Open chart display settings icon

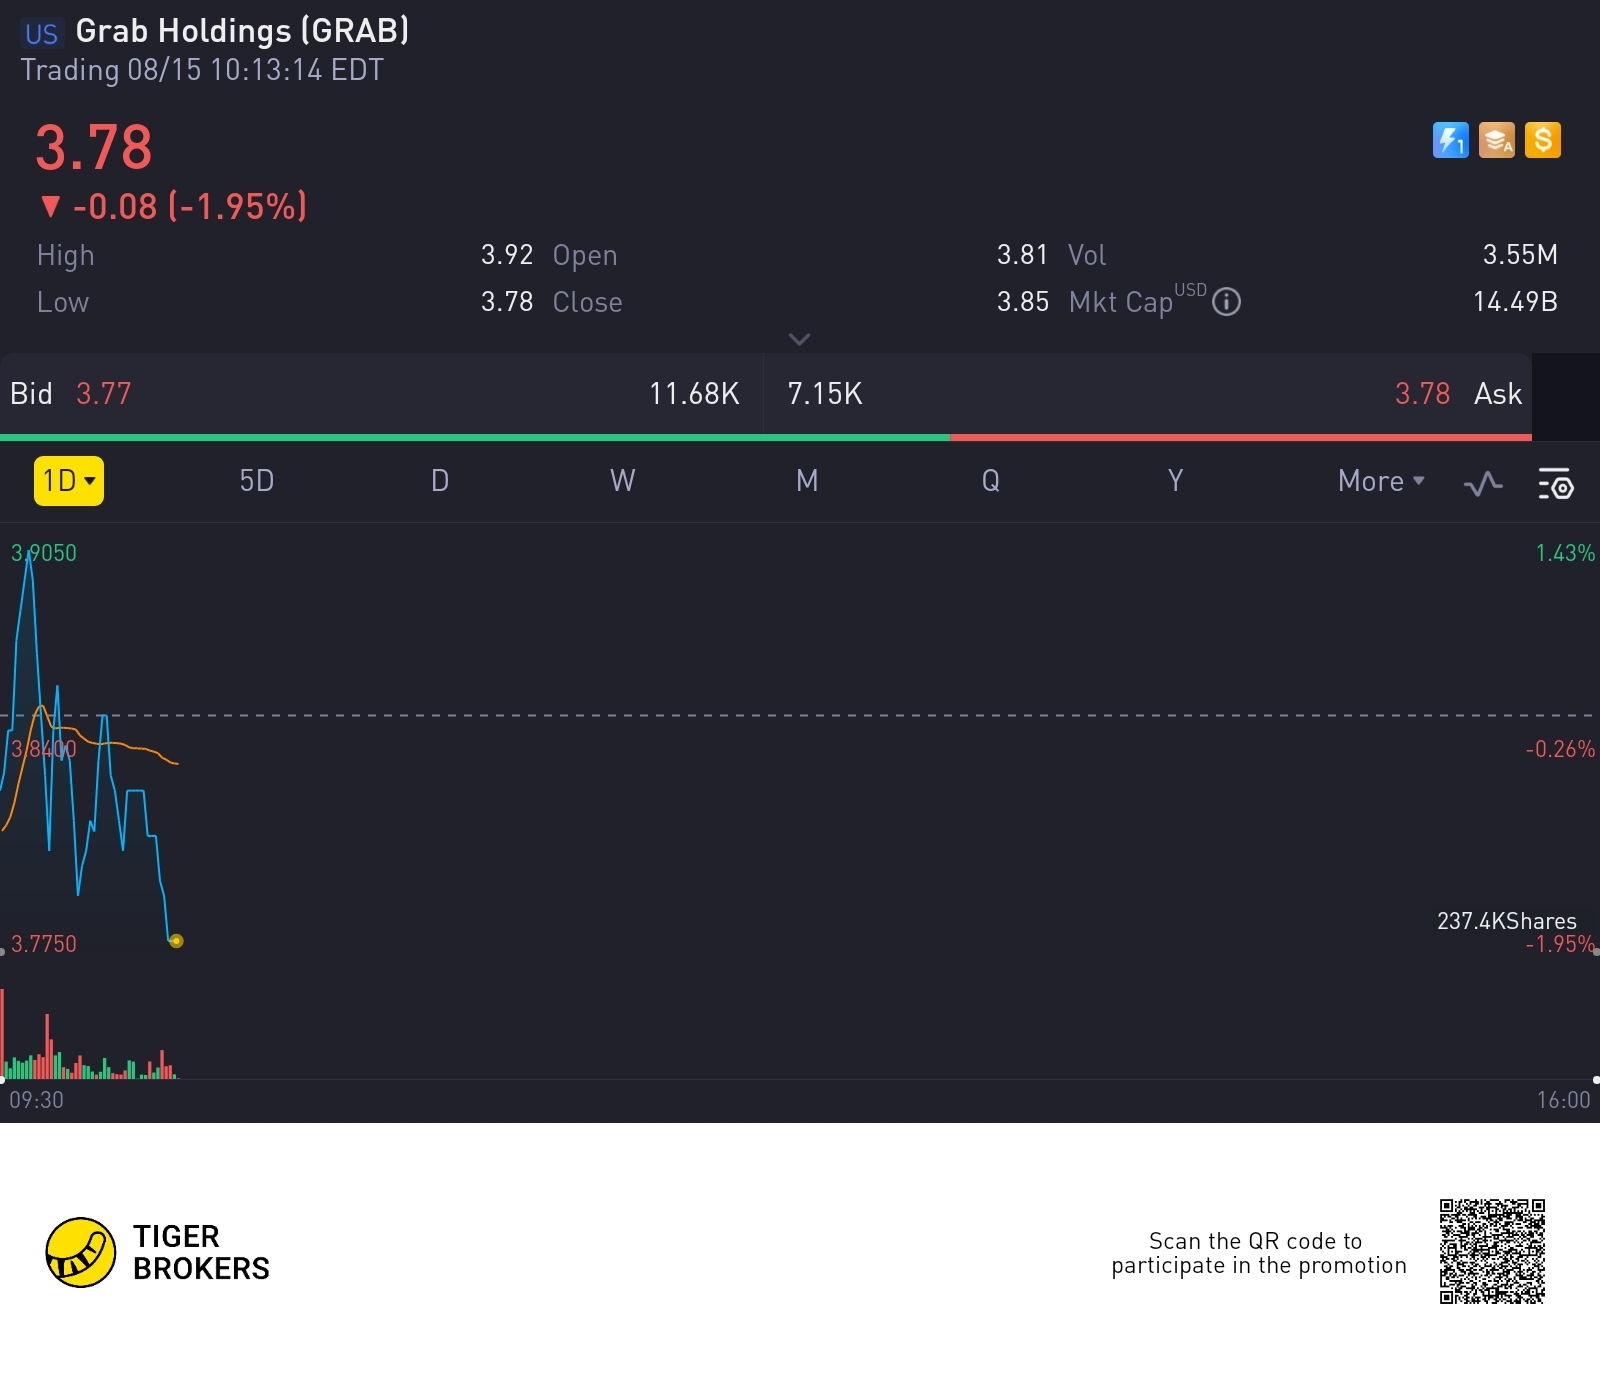click(1555, 483)
